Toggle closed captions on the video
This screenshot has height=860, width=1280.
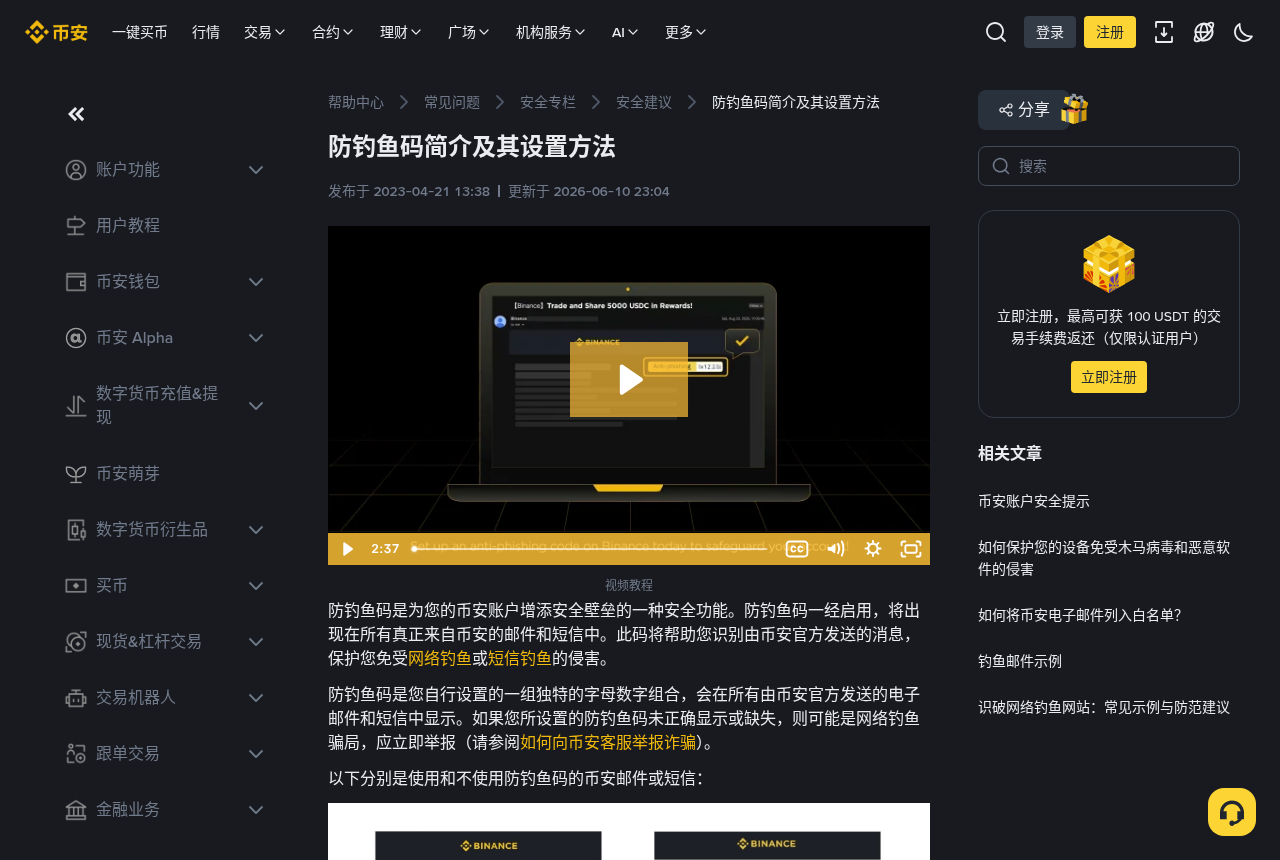point(797,549)
